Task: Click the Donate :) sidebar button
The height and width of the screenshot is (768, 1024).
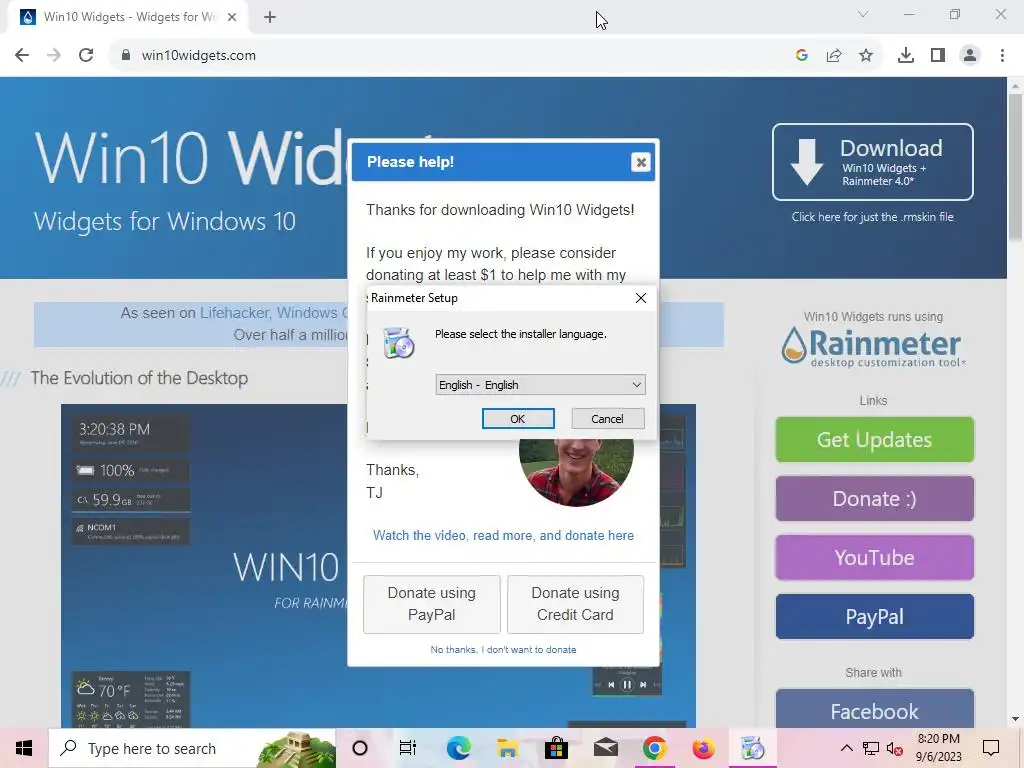Action: [x=874, y=499]
